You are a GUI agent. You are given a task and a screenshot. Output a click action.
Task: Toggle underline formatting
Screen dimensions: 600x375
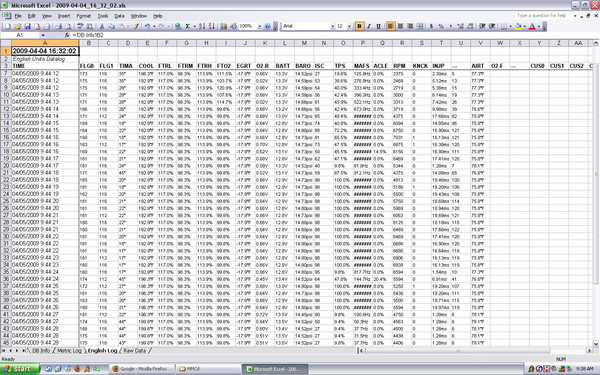378,26
